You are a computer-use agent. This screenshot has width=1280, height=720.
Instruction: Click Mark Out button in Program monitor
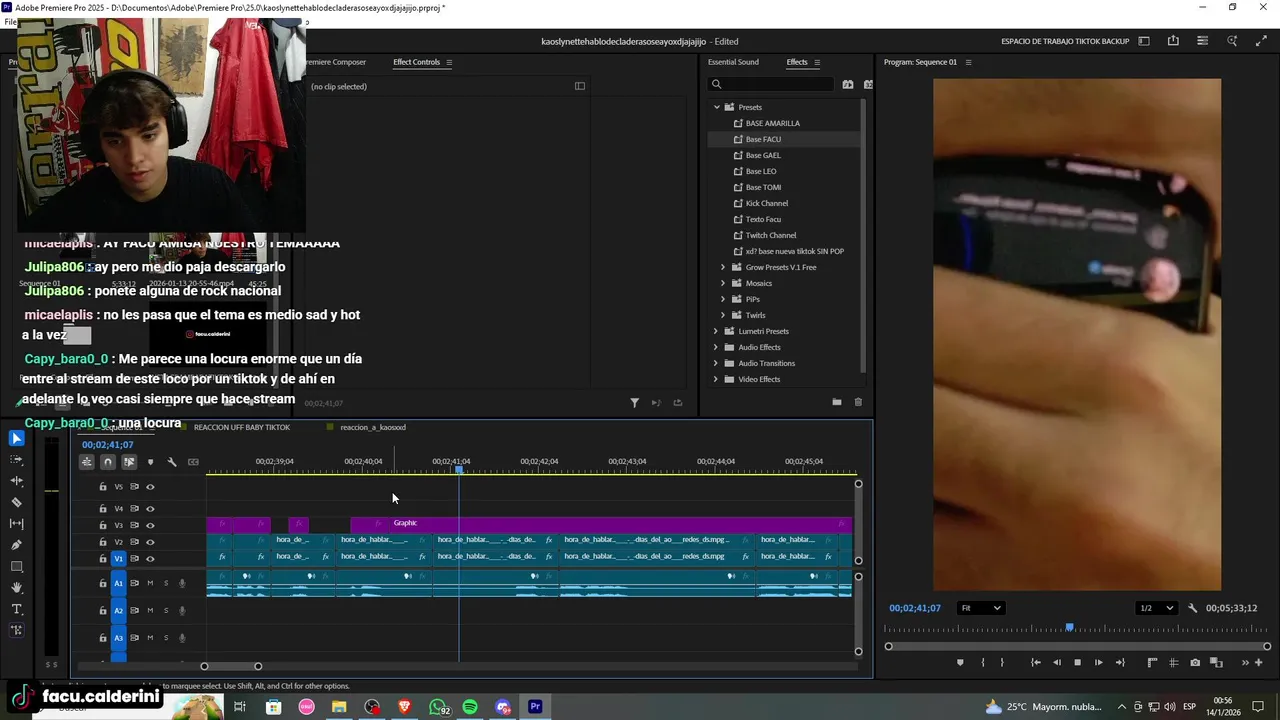pyautogui.click(x=1002, y=662)
